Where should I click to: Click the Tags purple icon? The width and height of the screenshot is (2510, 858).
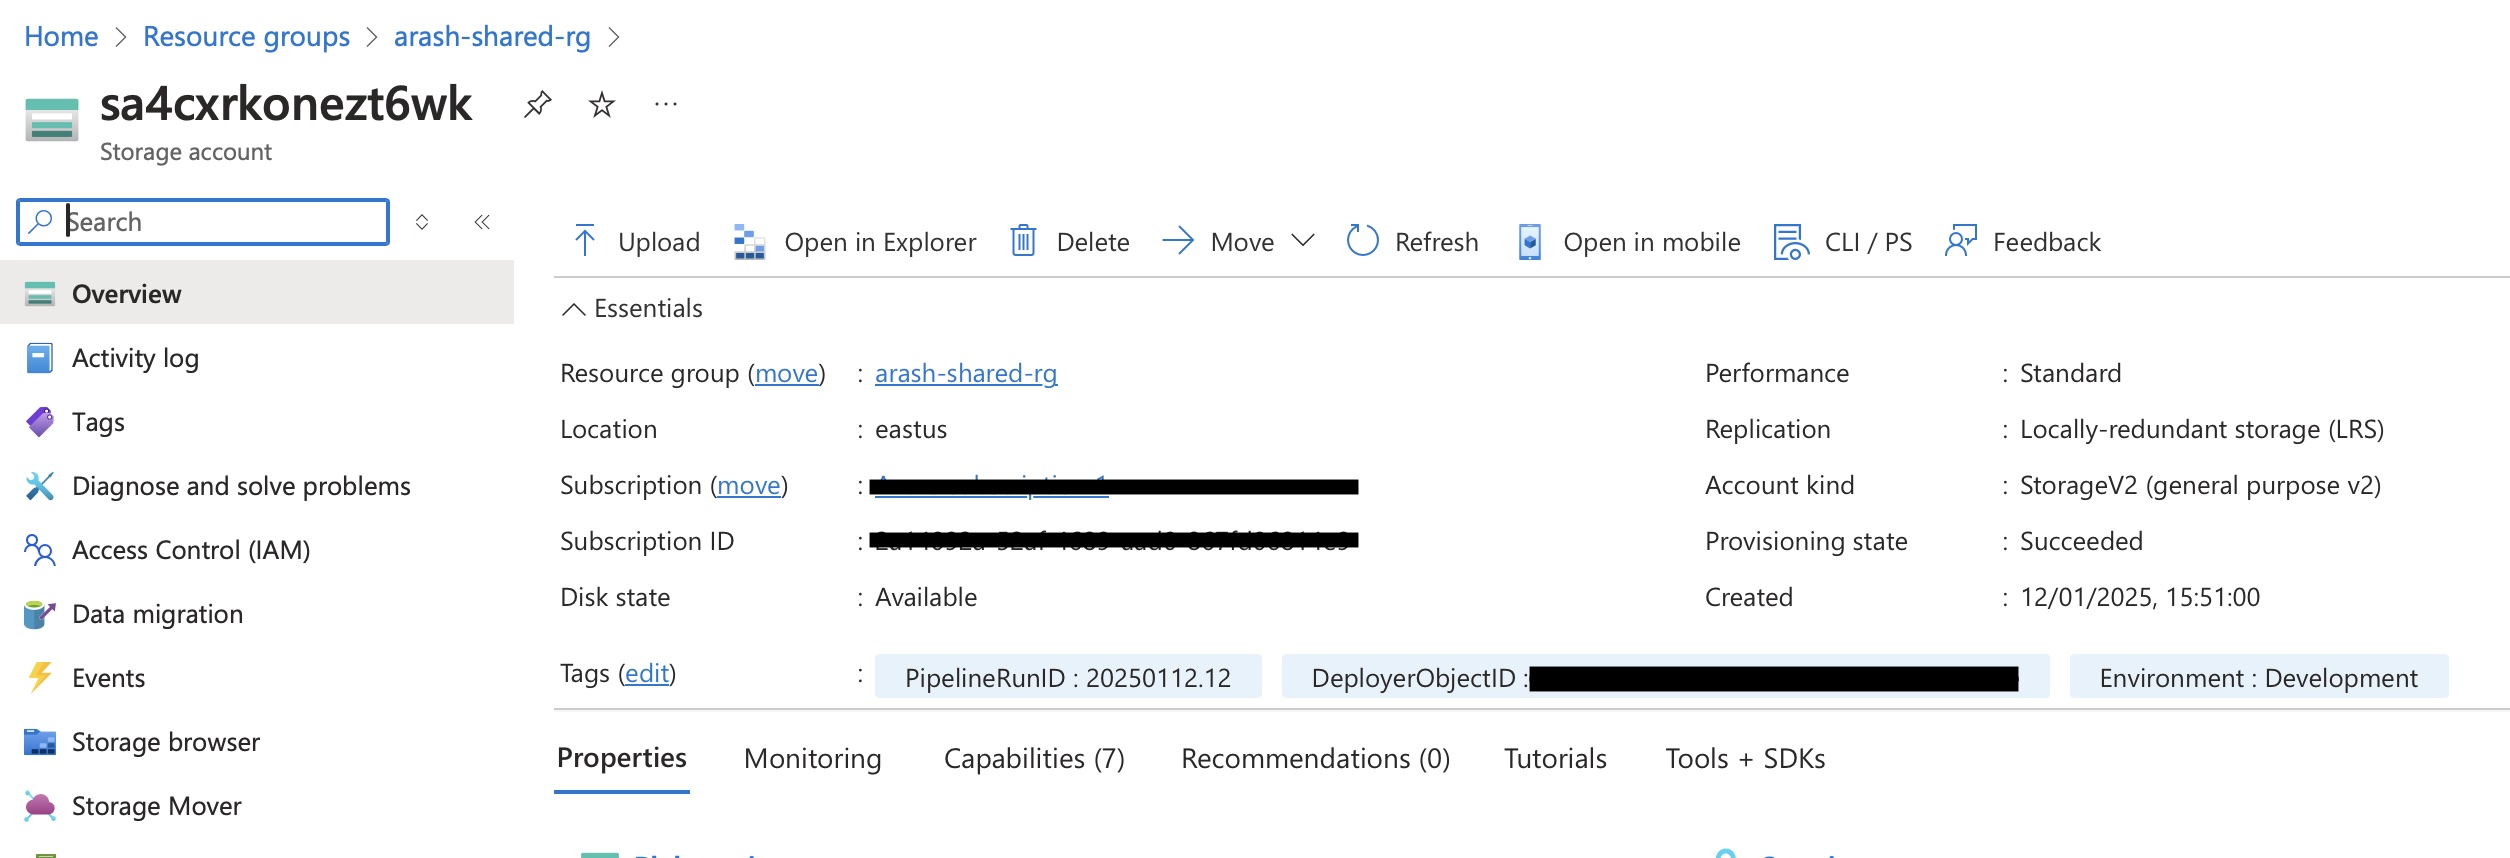(x=39, y=422)
